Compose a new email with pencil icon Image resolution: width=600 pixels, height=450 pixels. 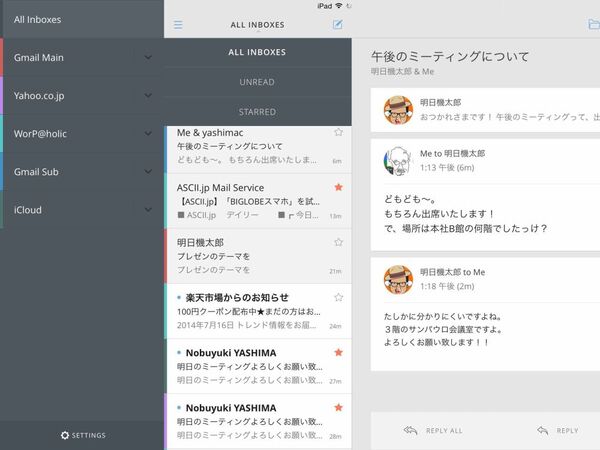(337, 24)
